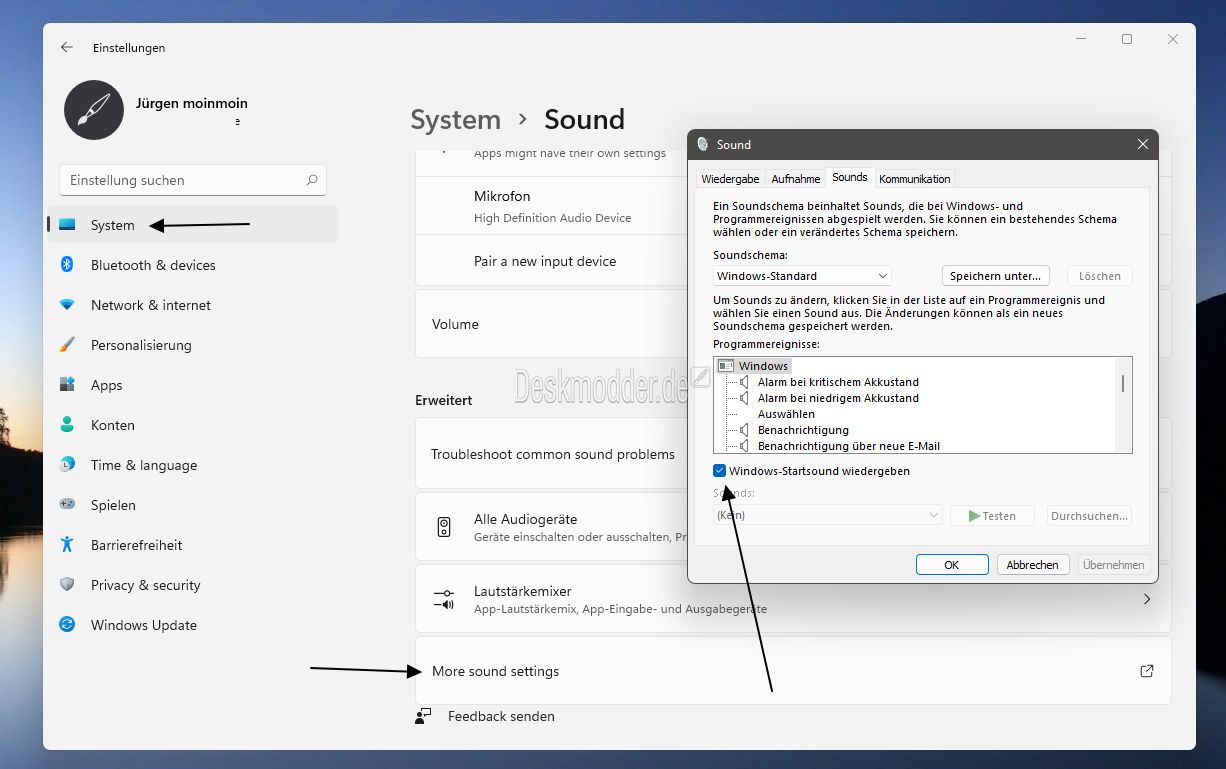1226x769 pixels.
Task: Select the Privacy & security shield icon
Action: [x=67, y=585]
